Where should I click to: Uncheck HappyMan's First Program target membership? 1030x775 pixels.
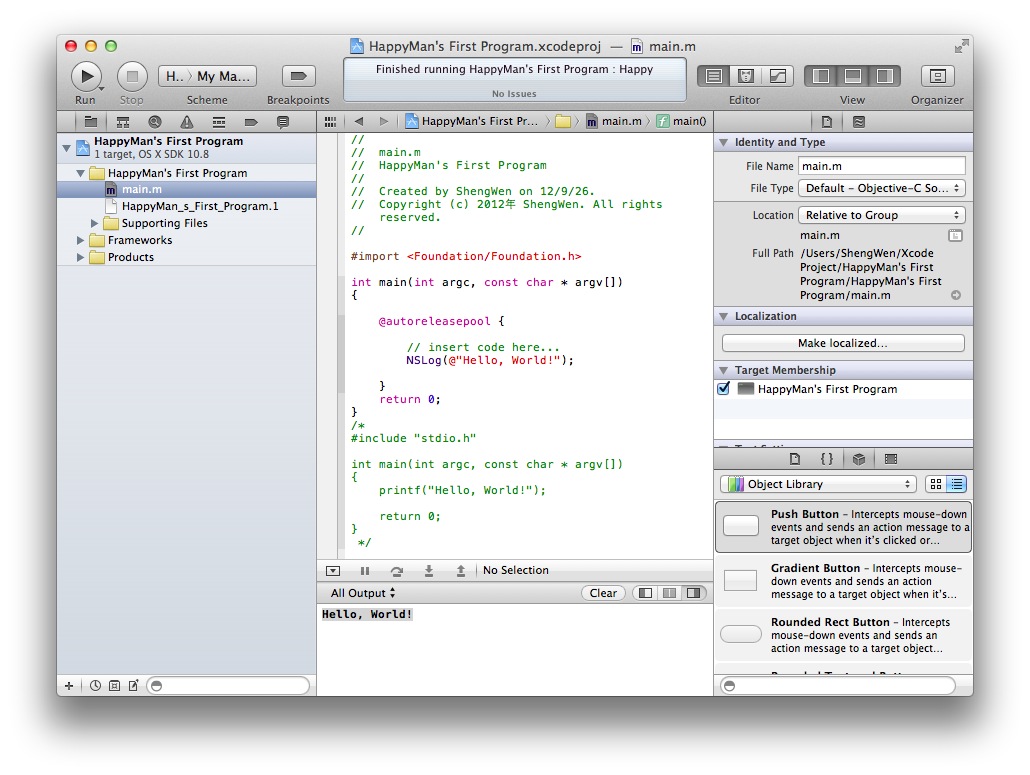724,389
